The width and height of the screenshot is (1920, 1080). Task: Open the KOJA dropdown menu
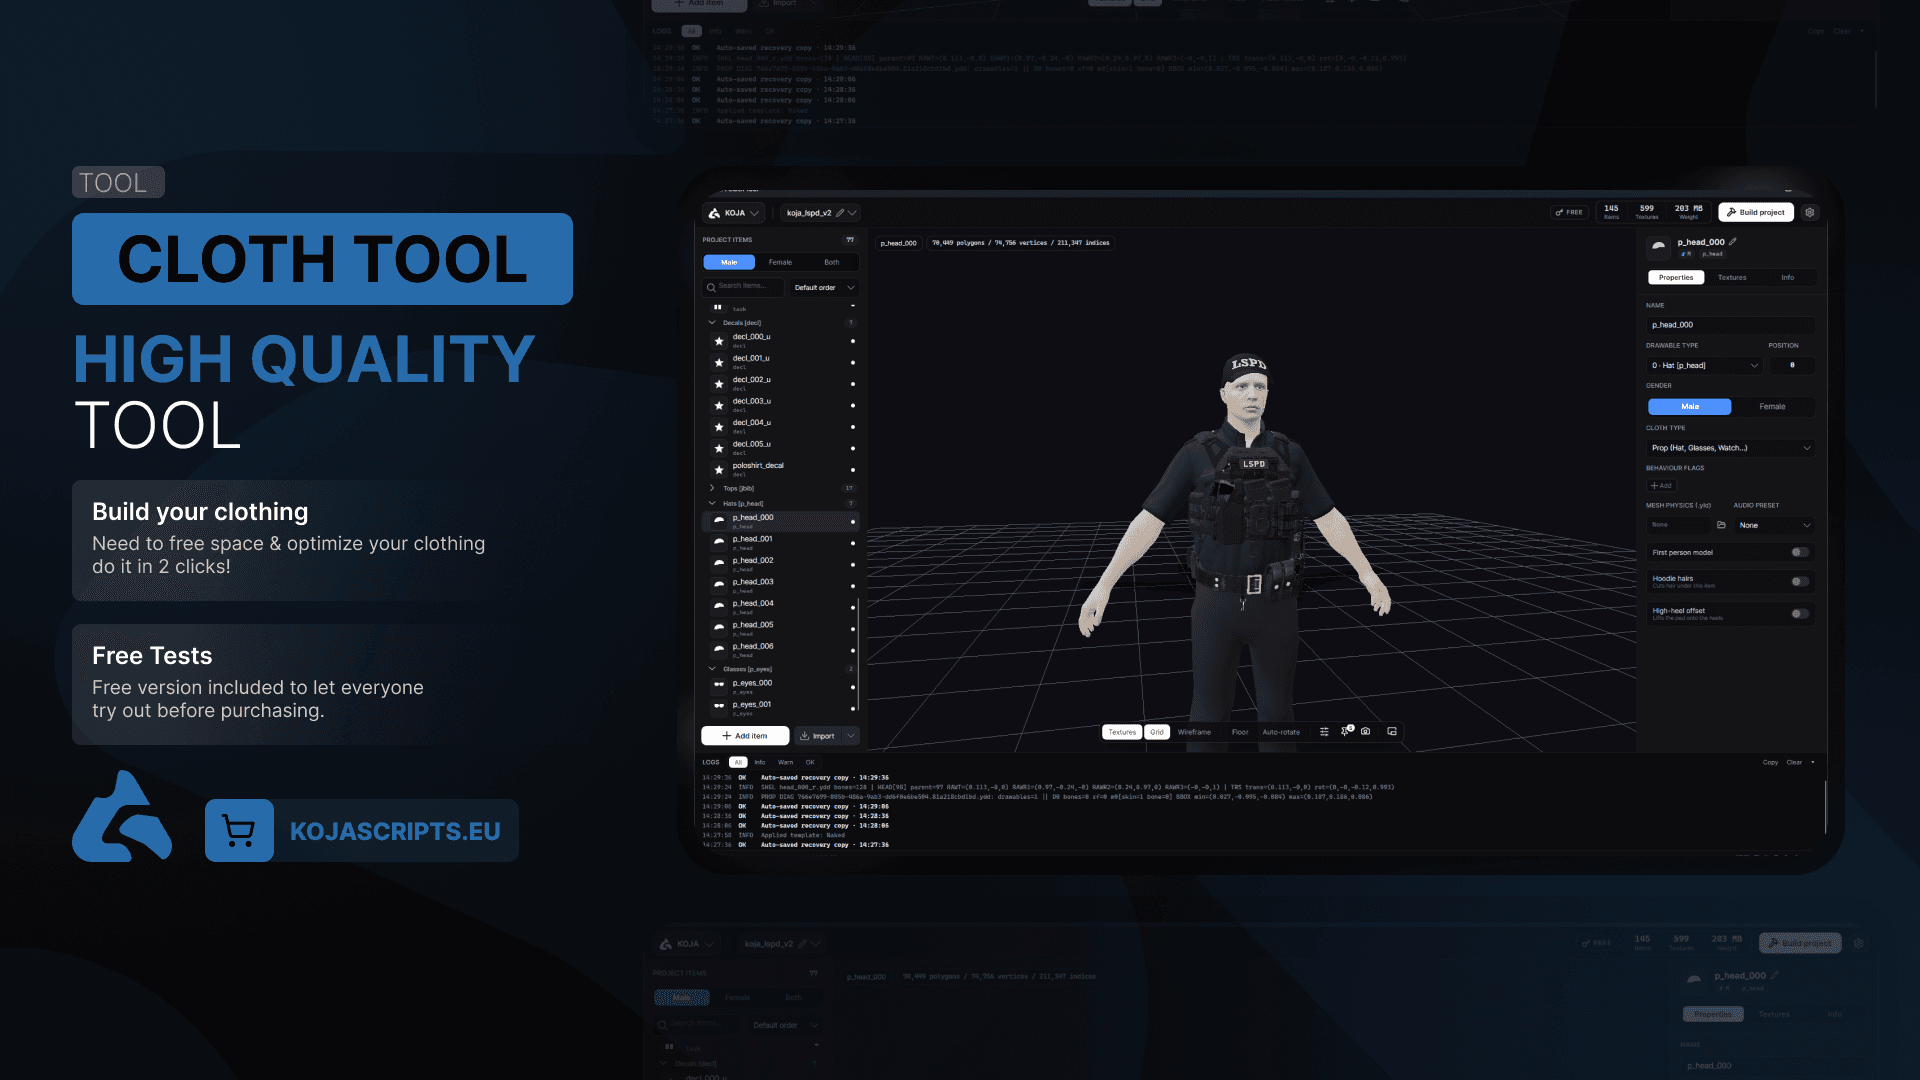734,213
